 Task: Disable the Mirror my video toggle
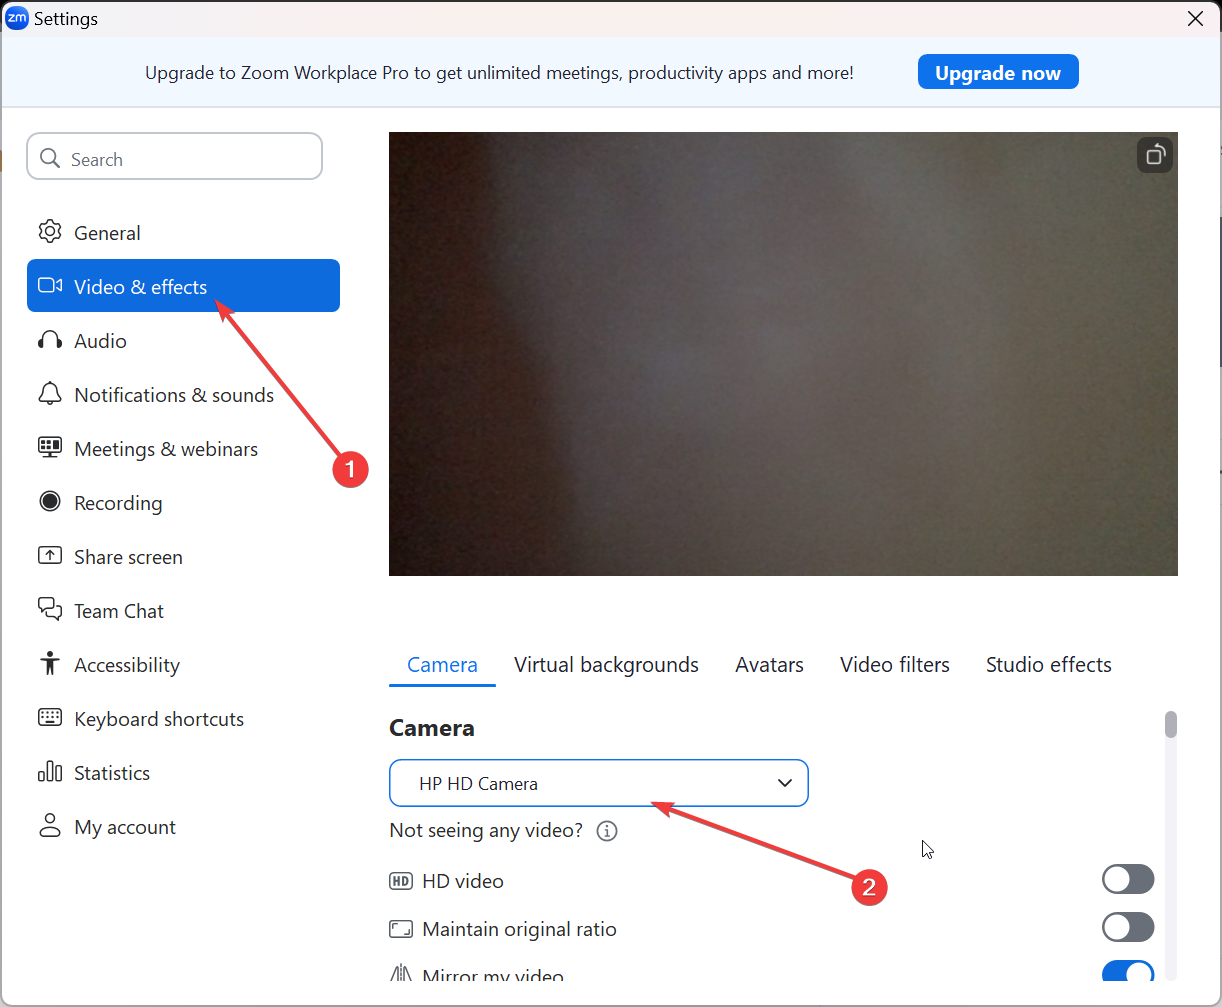pyautogui.click(x=1128, y=973)
